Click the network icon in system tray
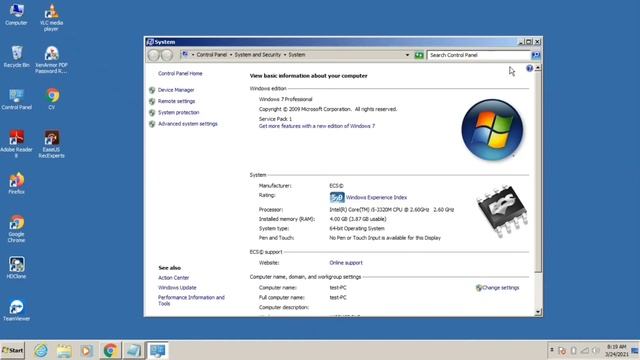 click(584, 350)
